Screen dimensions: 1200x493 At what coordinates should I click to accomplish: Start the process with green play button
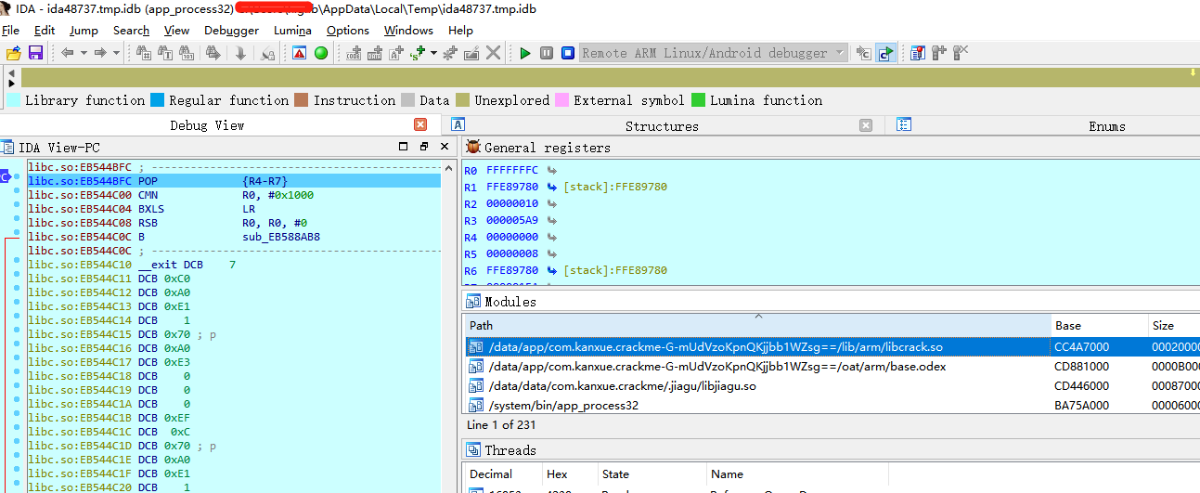525,52
